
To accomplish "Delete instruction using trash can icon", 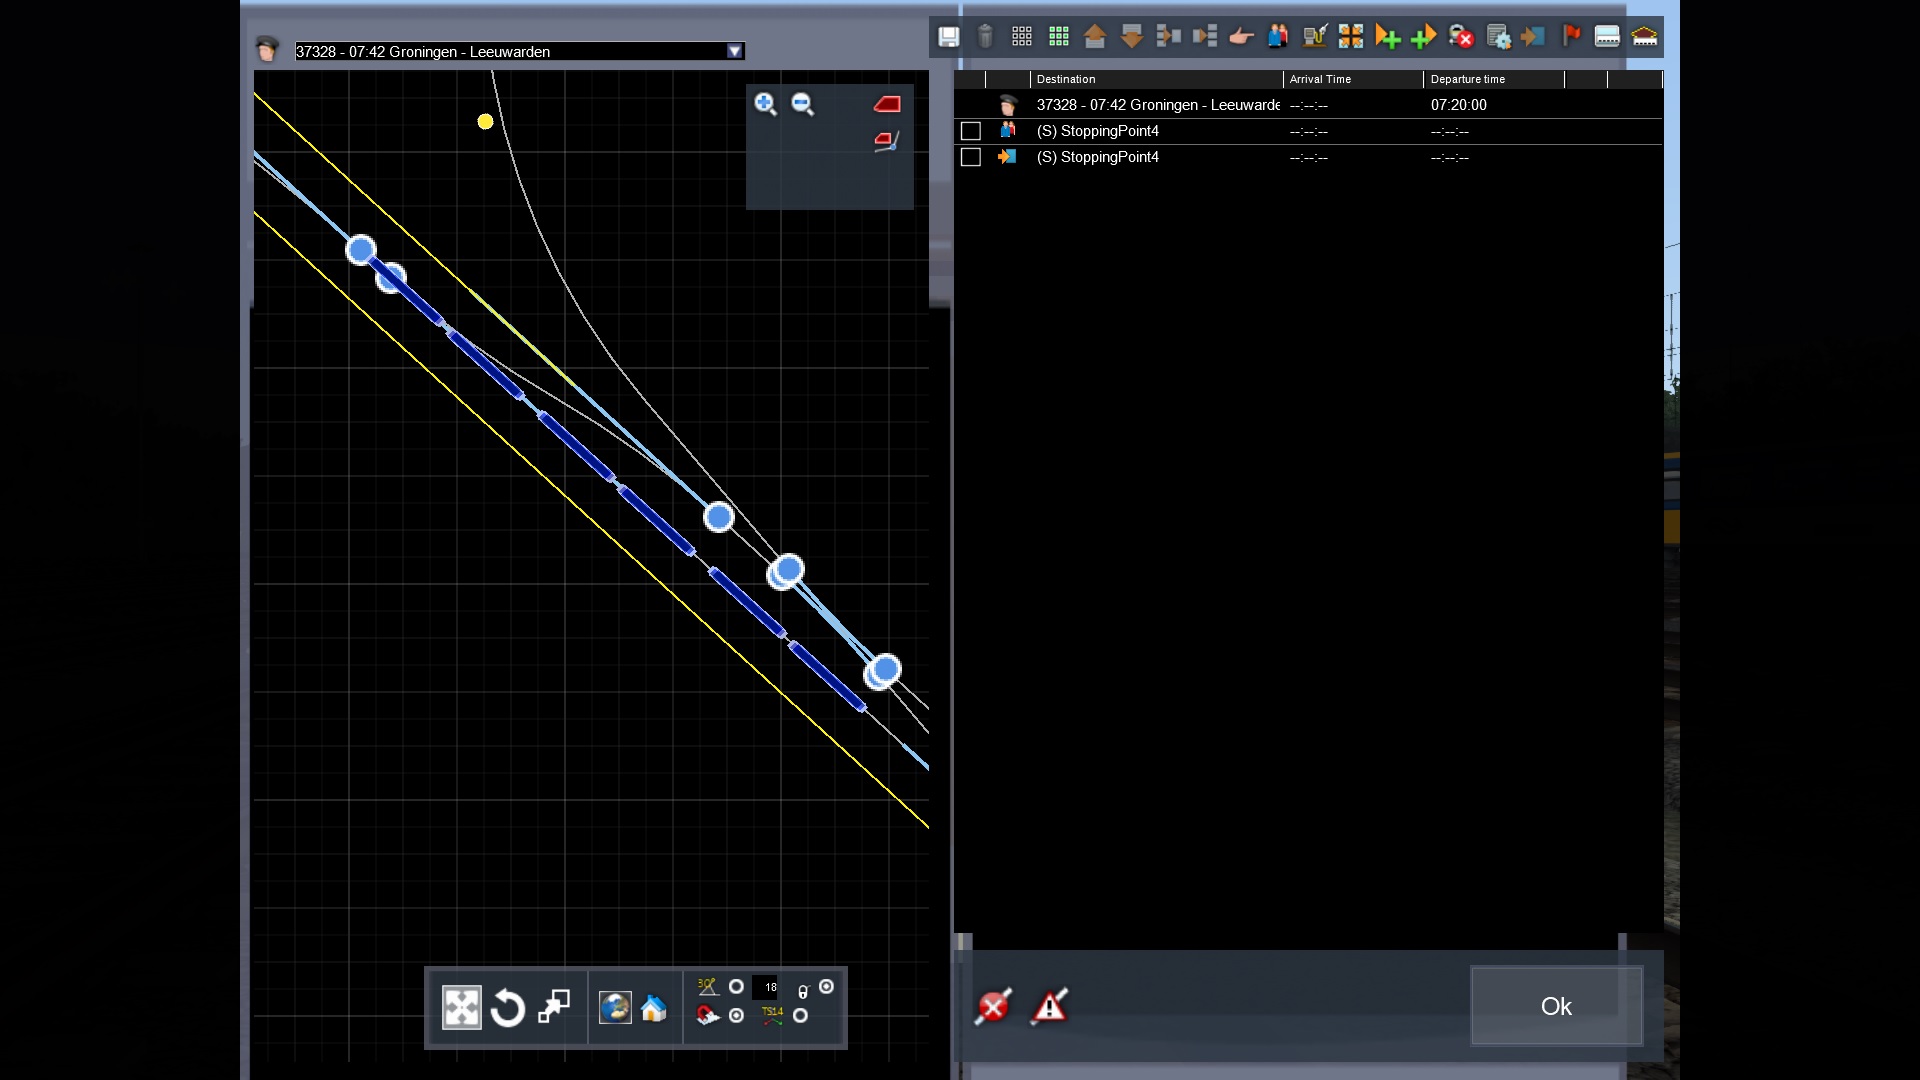I will (985, 37).
